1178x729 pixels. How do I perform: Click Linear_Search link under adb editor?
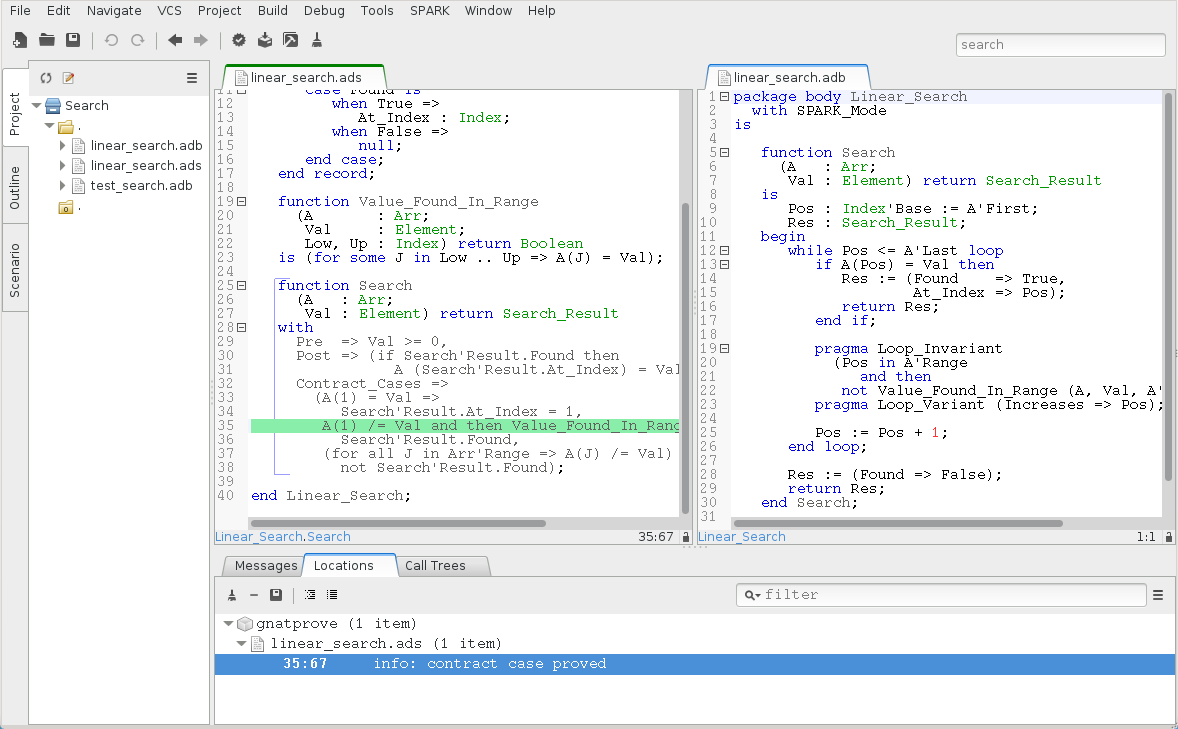tap(742, 537)
